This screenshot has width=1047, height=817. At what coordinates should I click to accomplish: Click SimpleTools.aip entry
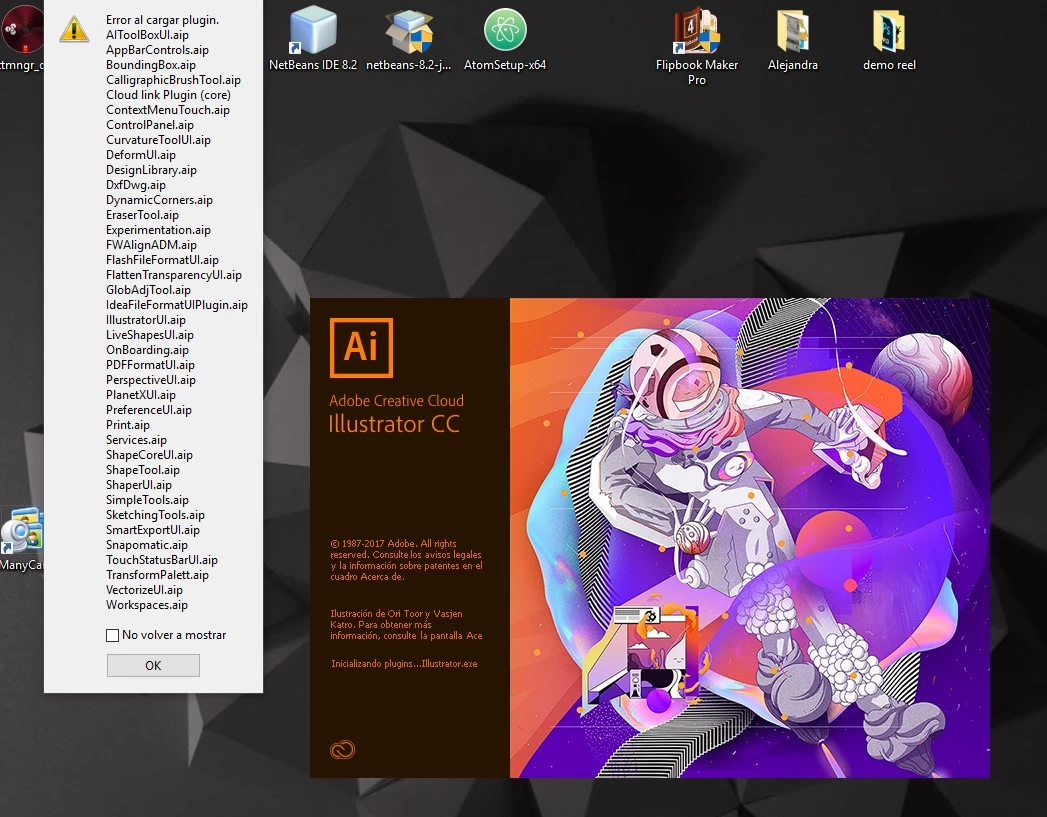click(147, 501)
